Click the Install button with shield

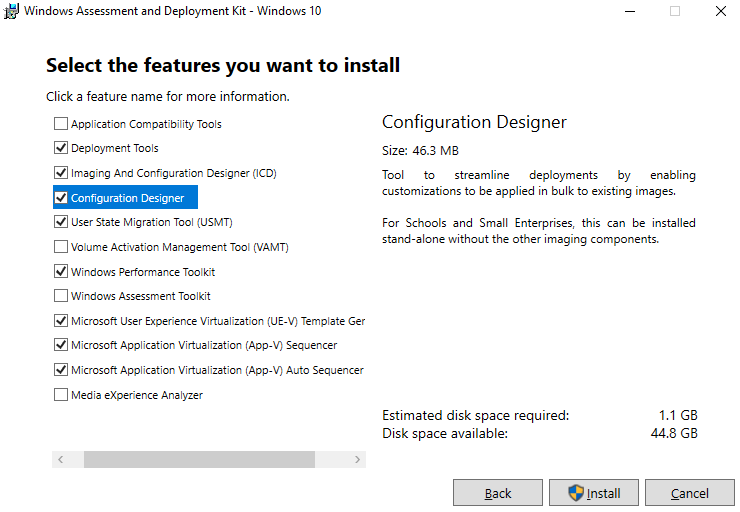click(594, 493)
